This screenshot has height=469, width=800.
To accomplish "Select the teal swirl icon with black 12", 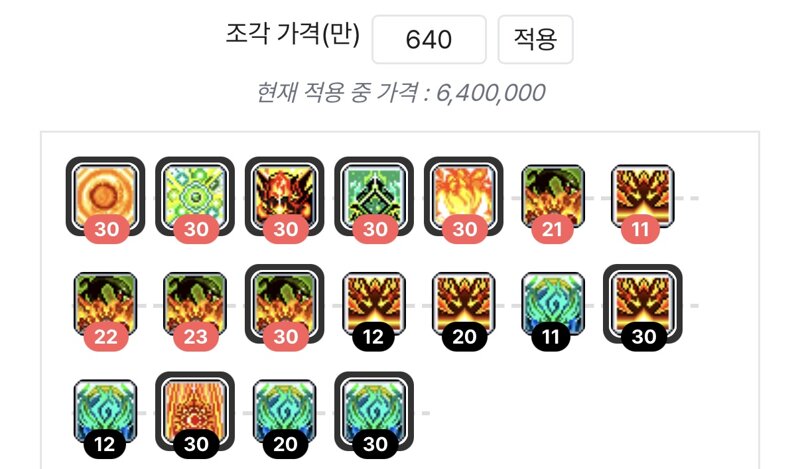I will 105,411.
